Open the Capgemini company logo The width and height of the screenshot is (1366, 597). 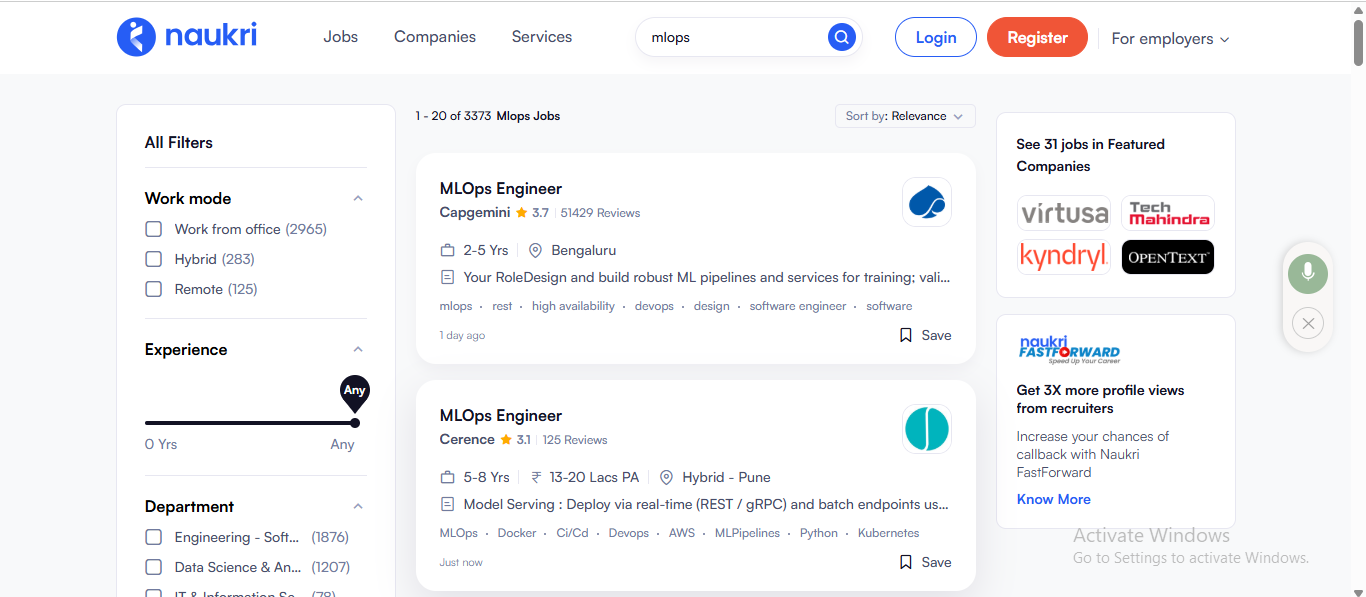[x=926, y=203]
